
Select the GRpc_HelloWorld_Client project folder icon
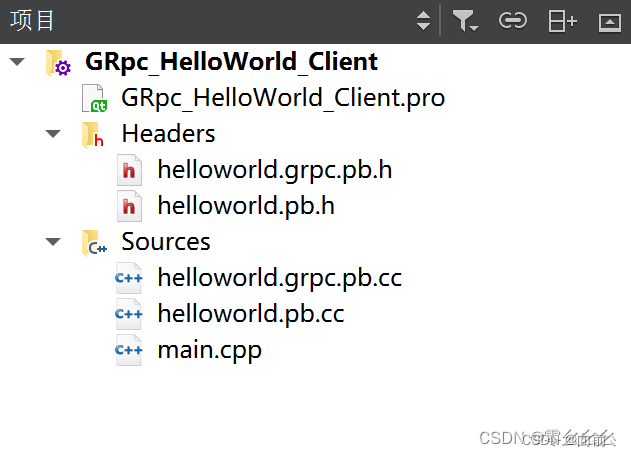click(x=58, y=63)
